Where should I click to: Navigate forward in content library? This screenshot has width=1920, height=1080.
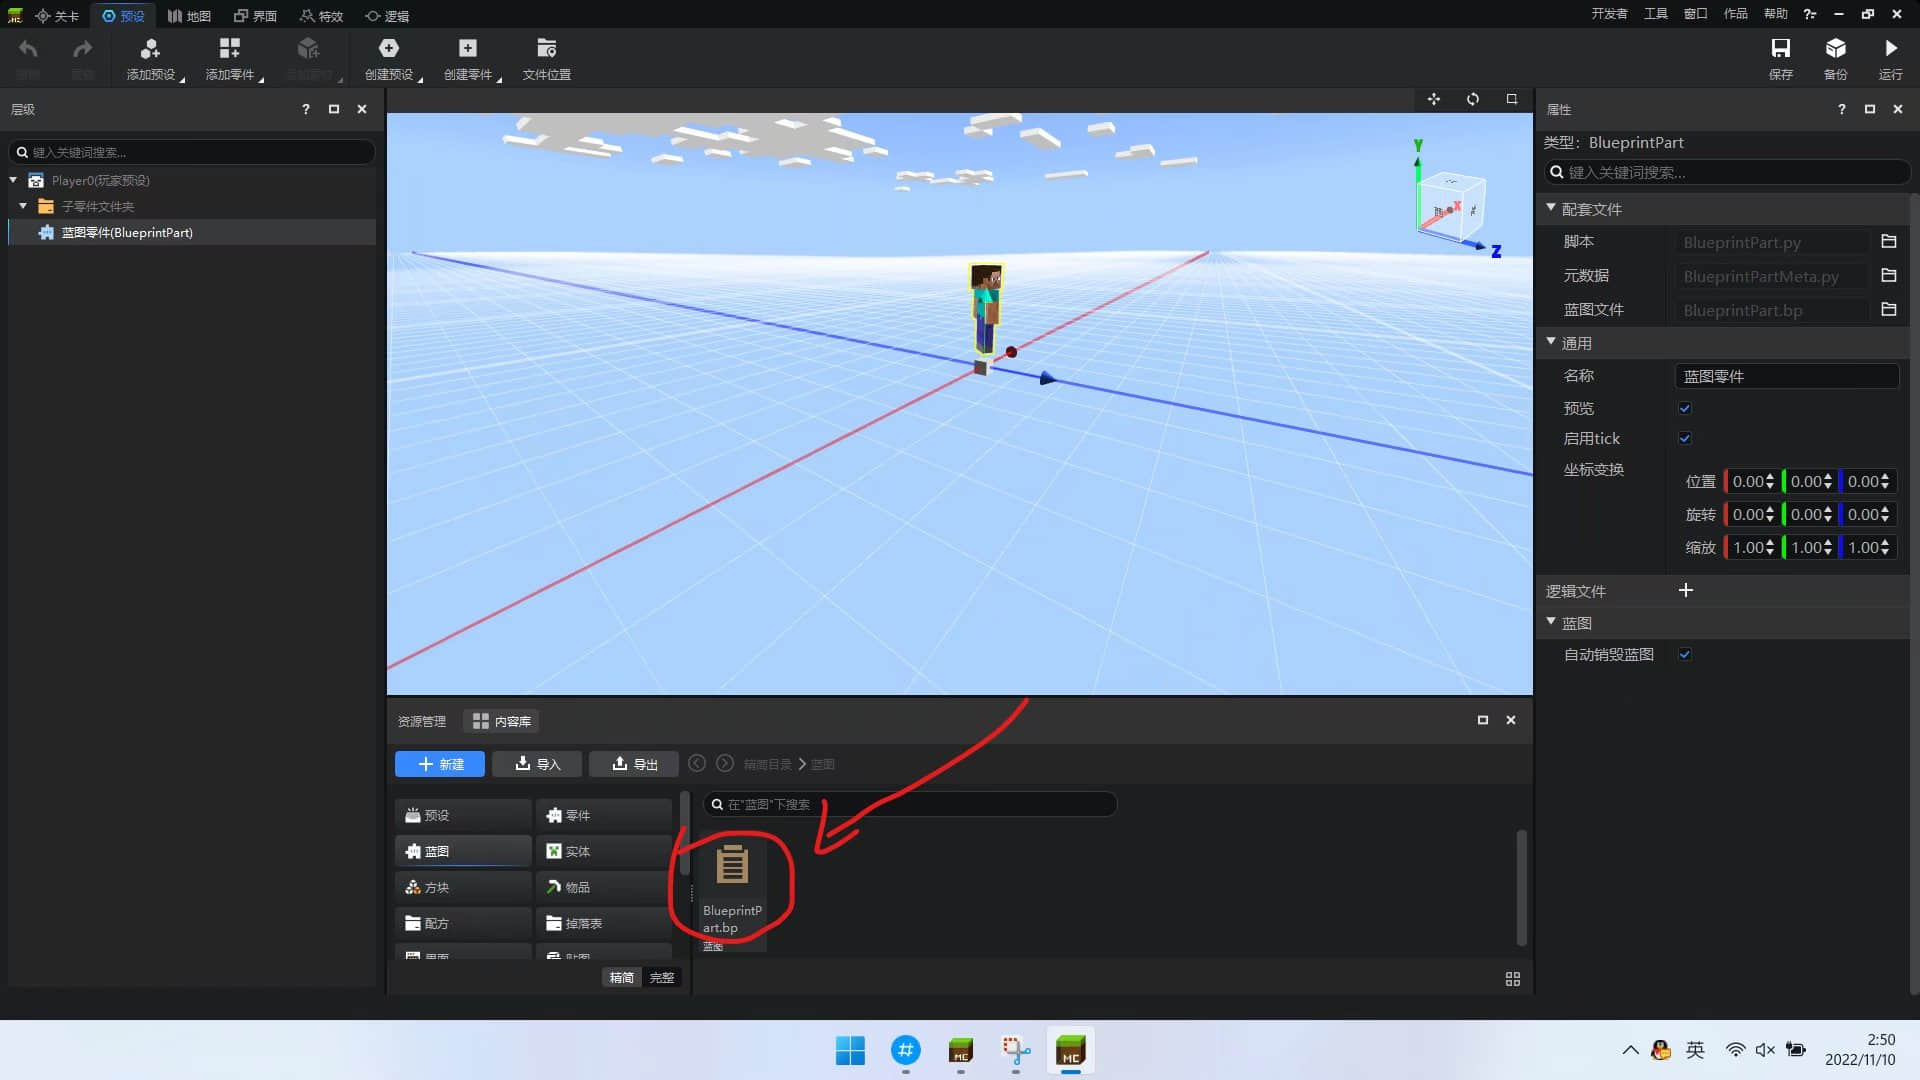point(725,763)
